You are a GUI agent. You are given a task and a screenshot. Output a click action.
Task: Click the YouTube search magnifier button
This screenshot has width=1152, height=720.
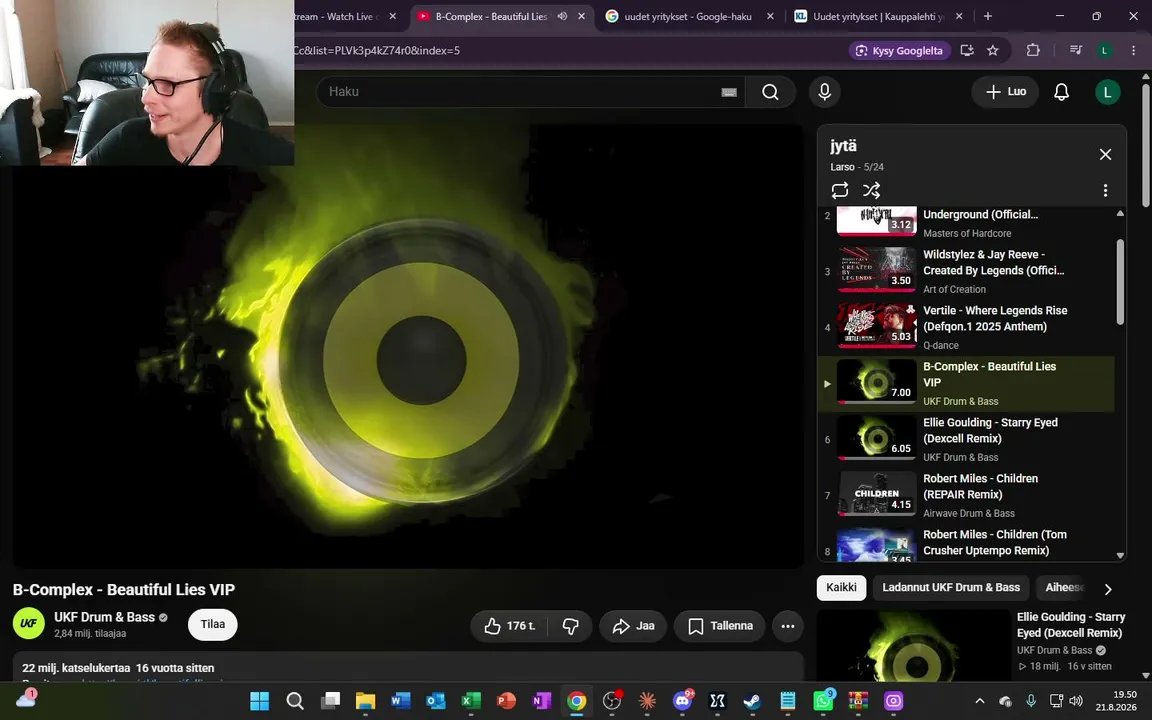[770, 92]
